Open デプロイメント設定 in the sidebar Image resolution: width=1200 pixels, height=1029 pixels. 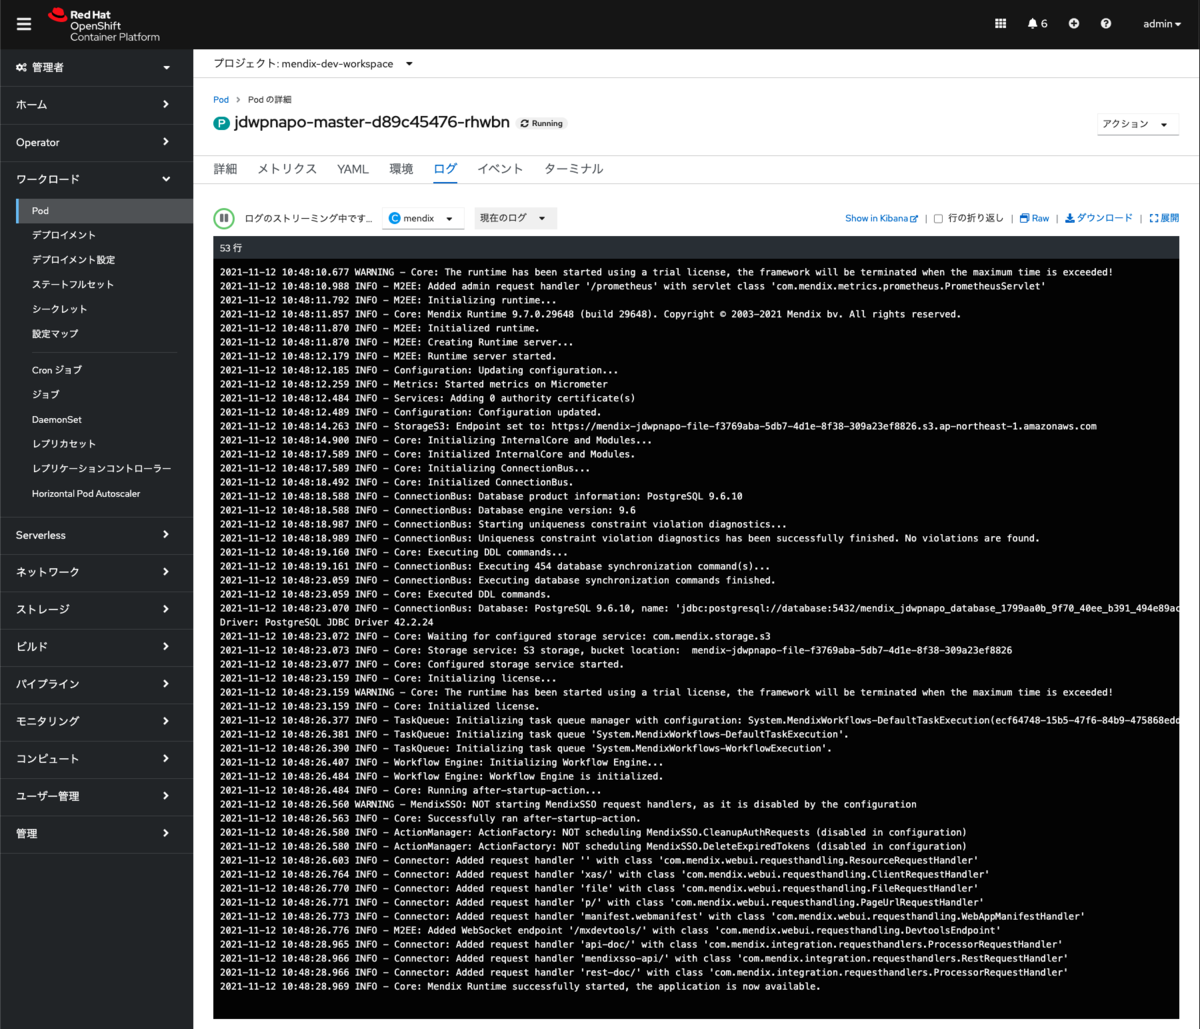(x=104, y=260)
